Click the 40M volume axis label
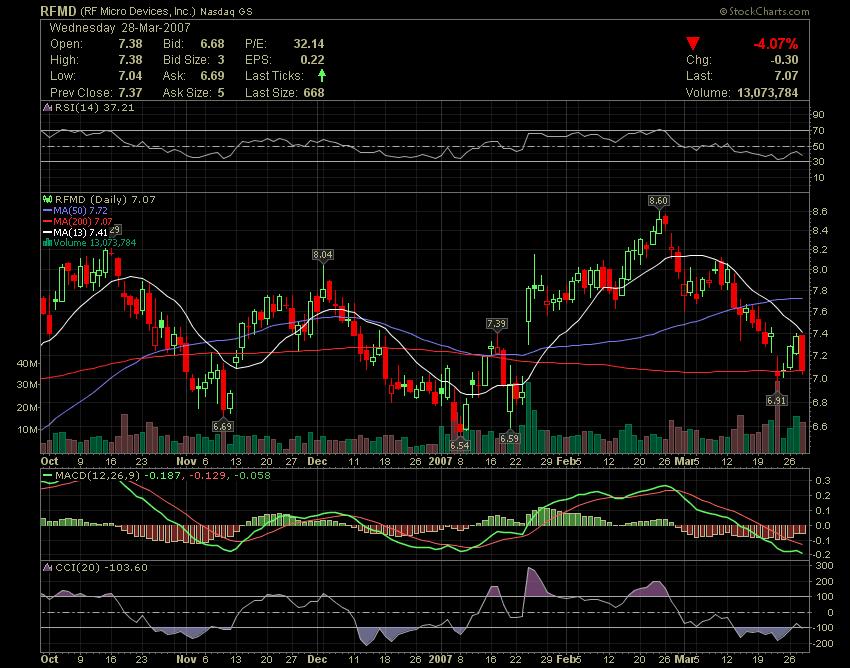Viewport: 850px width, 668px height. pos(27,363)
